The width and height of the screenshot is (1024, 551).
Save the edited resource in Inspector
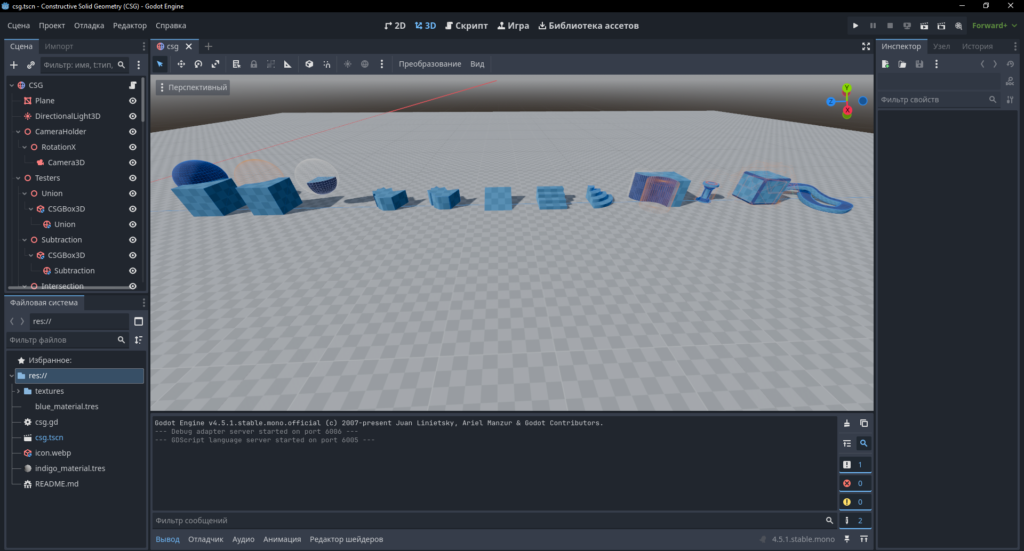coord(919,64)
